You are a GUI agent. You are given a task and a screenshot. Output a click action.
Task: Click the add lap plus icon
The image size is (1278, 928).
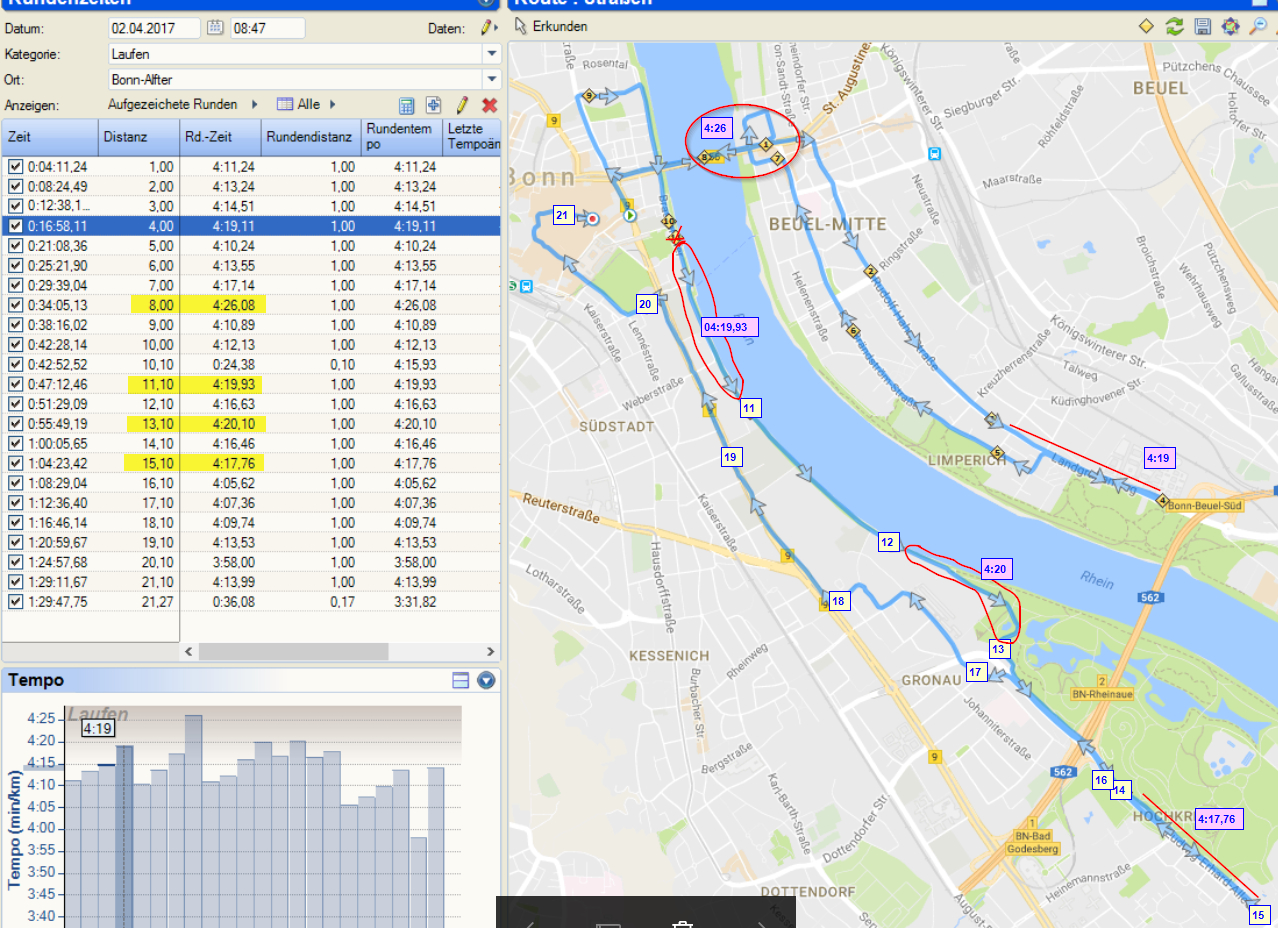coord(434,105)
